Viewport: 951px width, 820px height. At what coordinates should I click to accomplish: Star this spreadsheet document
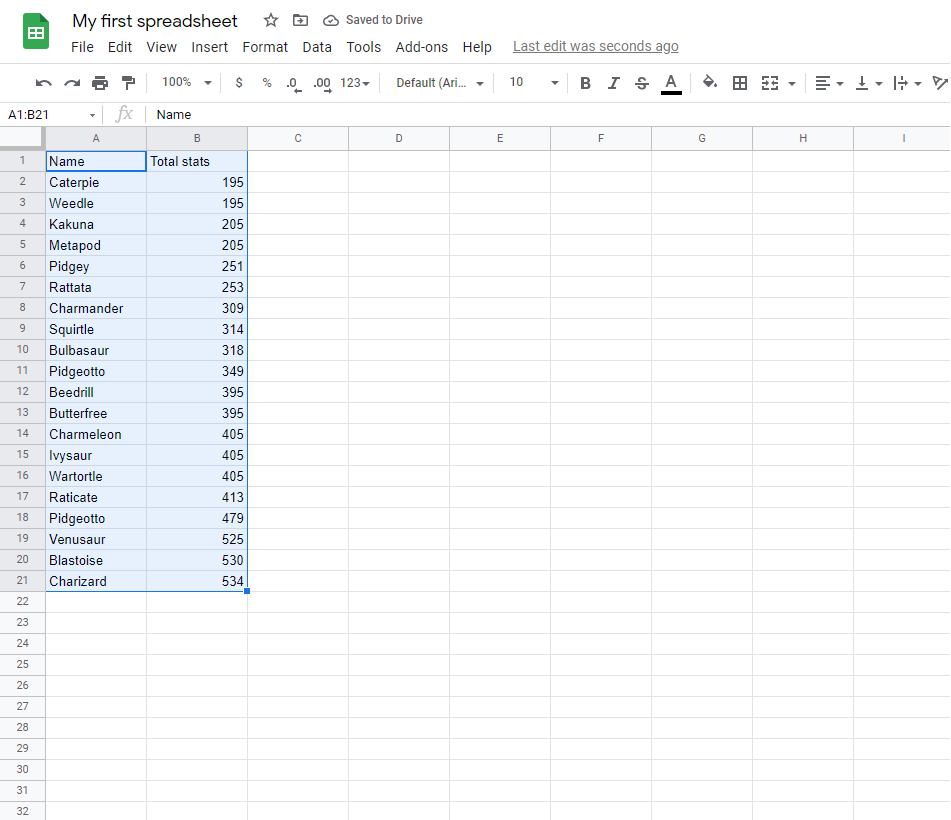[271, 20]
